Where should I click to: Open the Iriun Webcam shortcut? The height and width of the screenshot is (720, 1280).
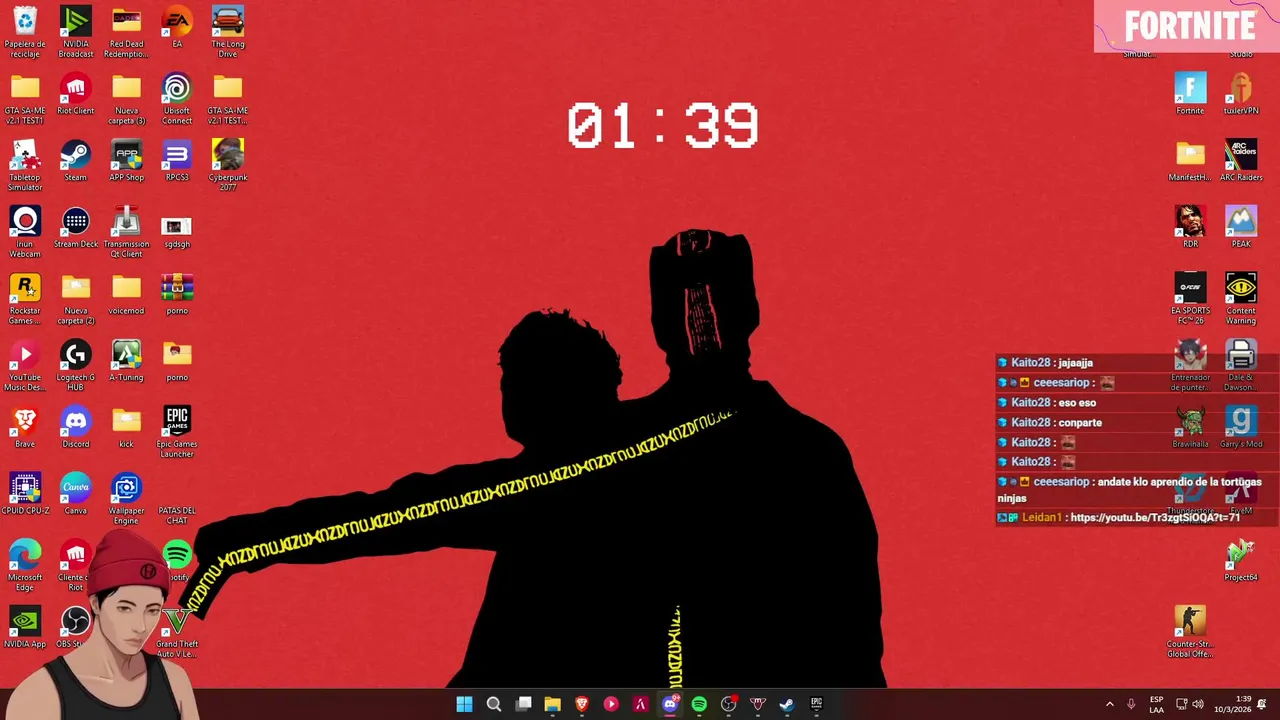25,232
